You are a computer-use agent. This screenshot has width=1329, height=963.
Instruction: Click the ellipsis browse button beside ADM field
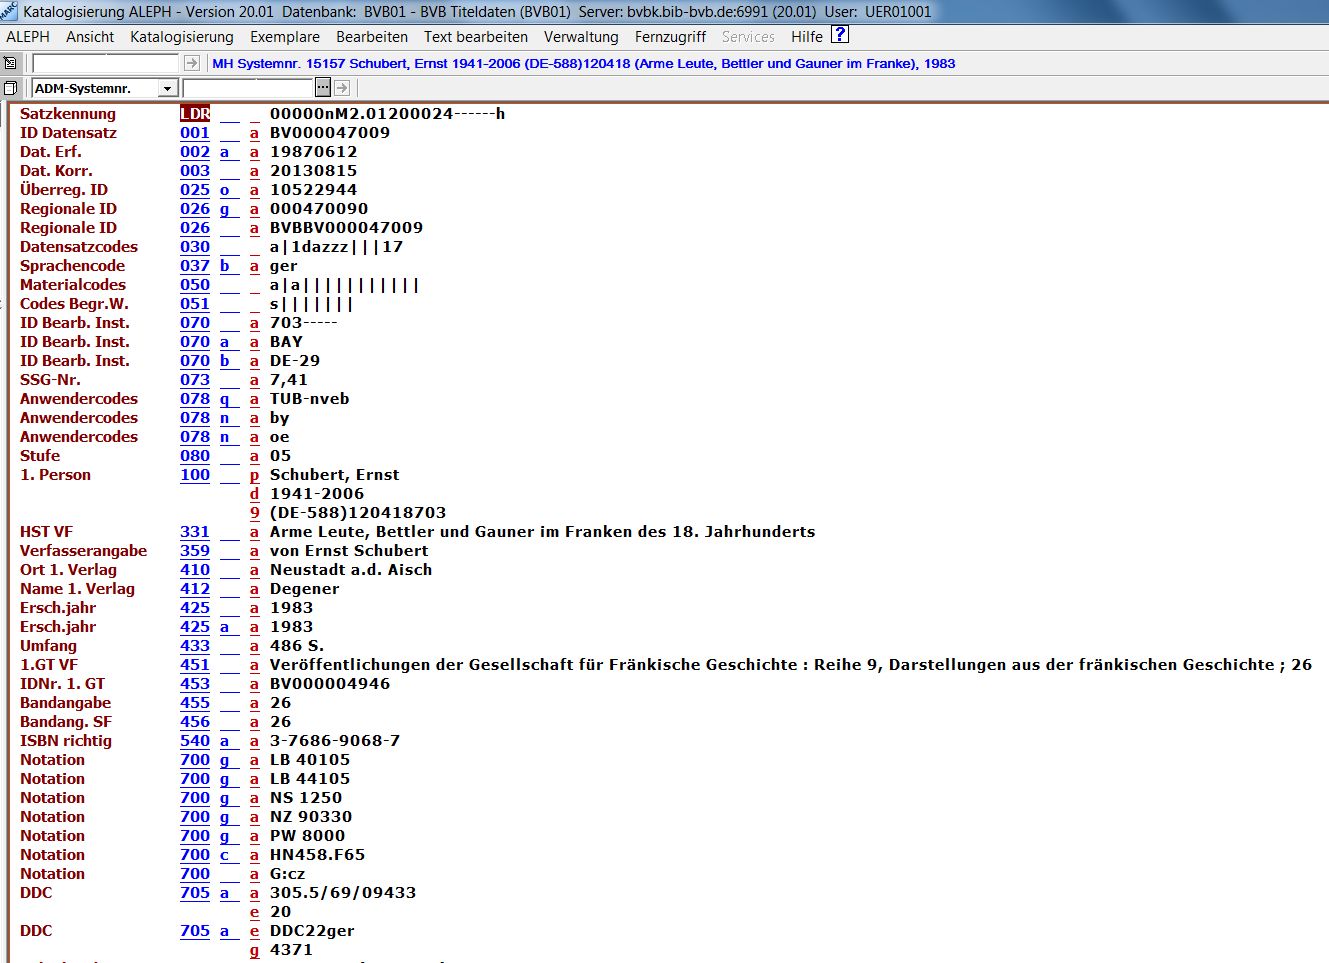click(323, 88)
